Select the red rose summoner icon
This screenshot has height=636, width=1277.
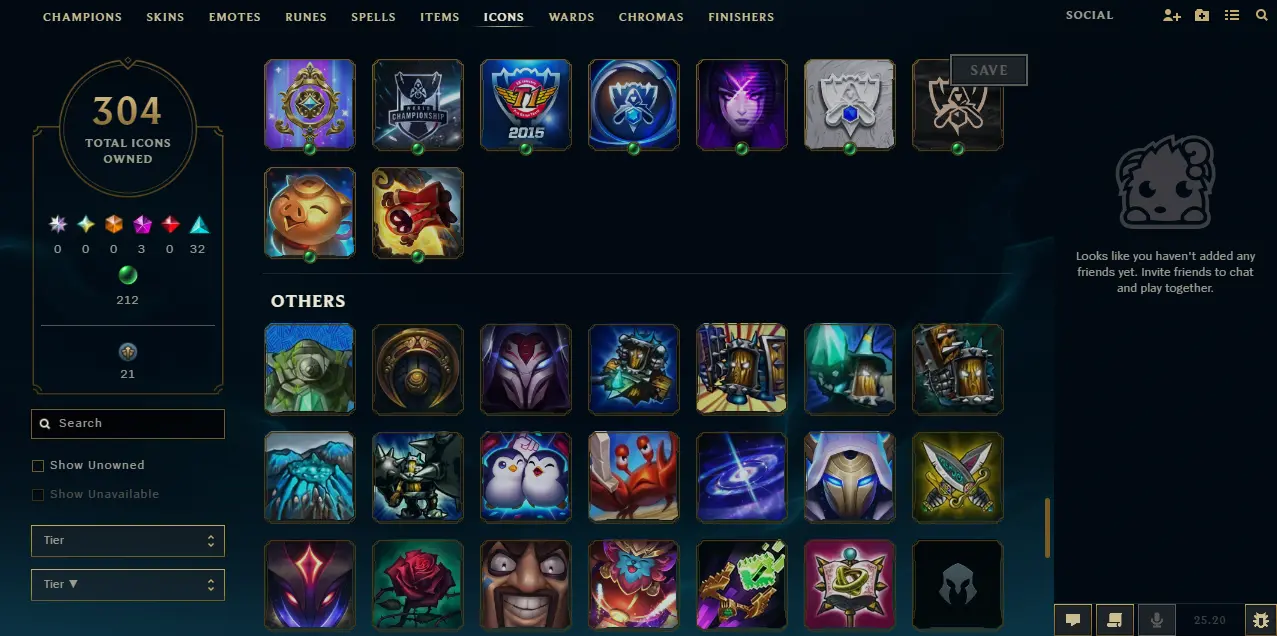pos(418,585)
